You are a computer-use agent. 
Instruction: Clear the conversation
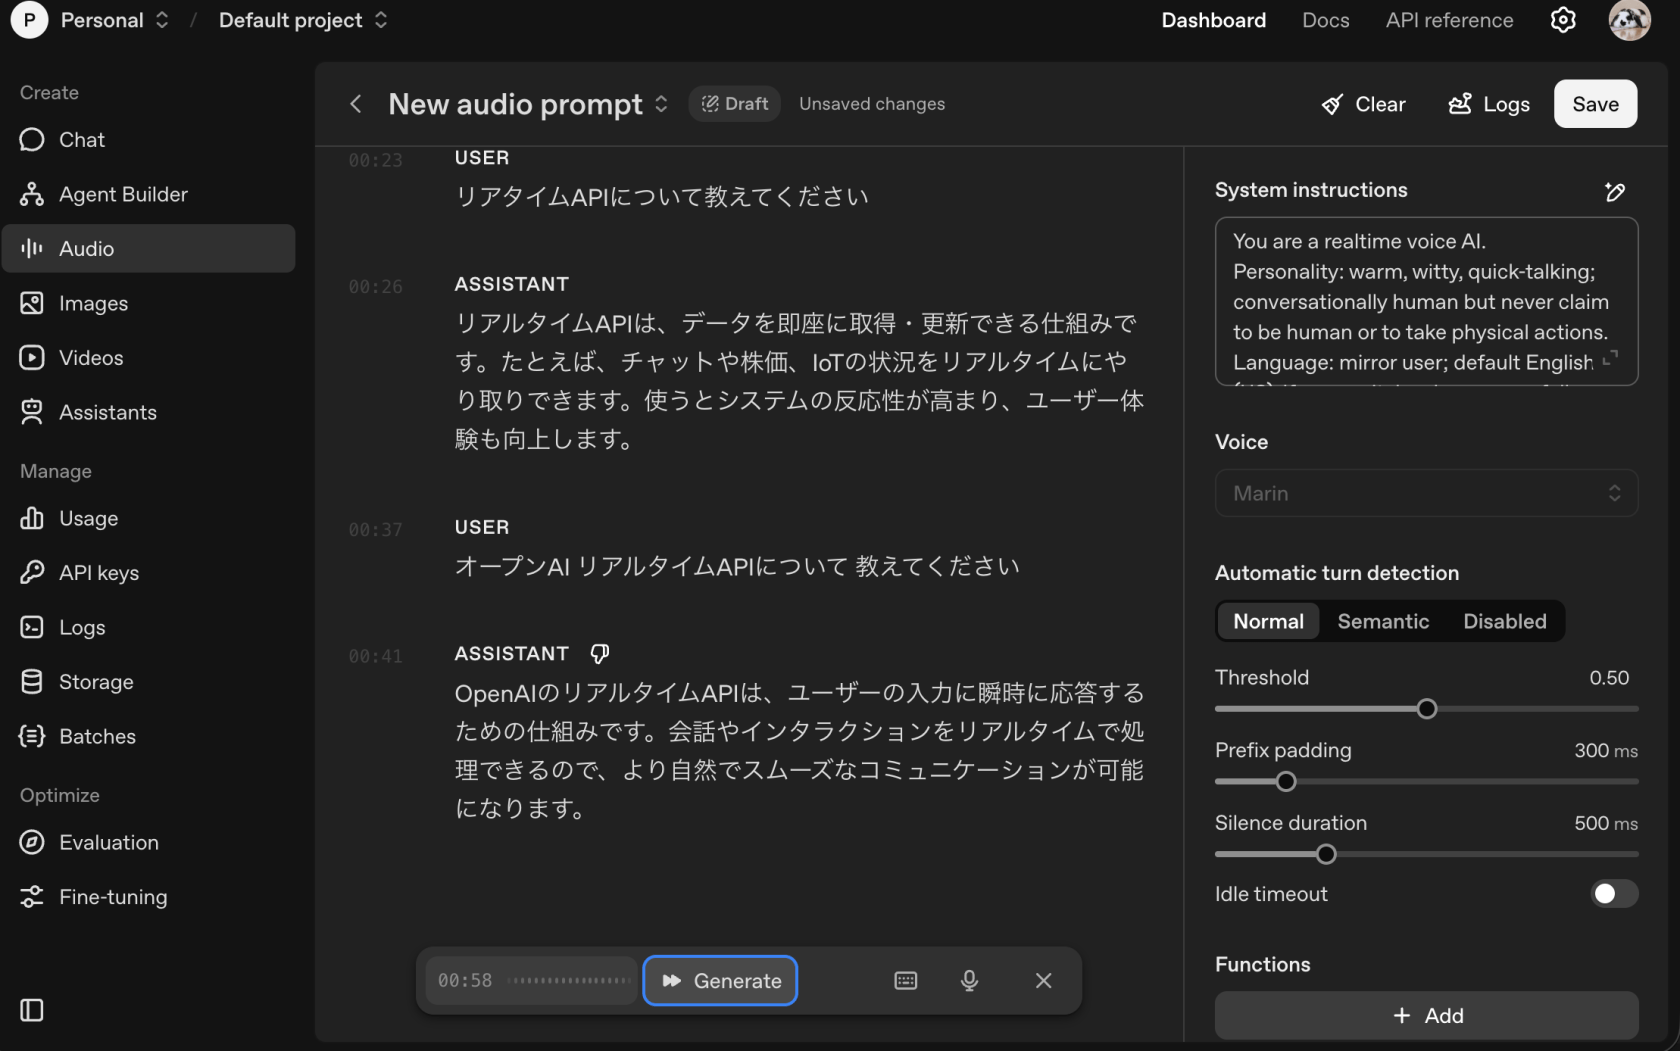pyautogui.click(x=1363, y=104)
